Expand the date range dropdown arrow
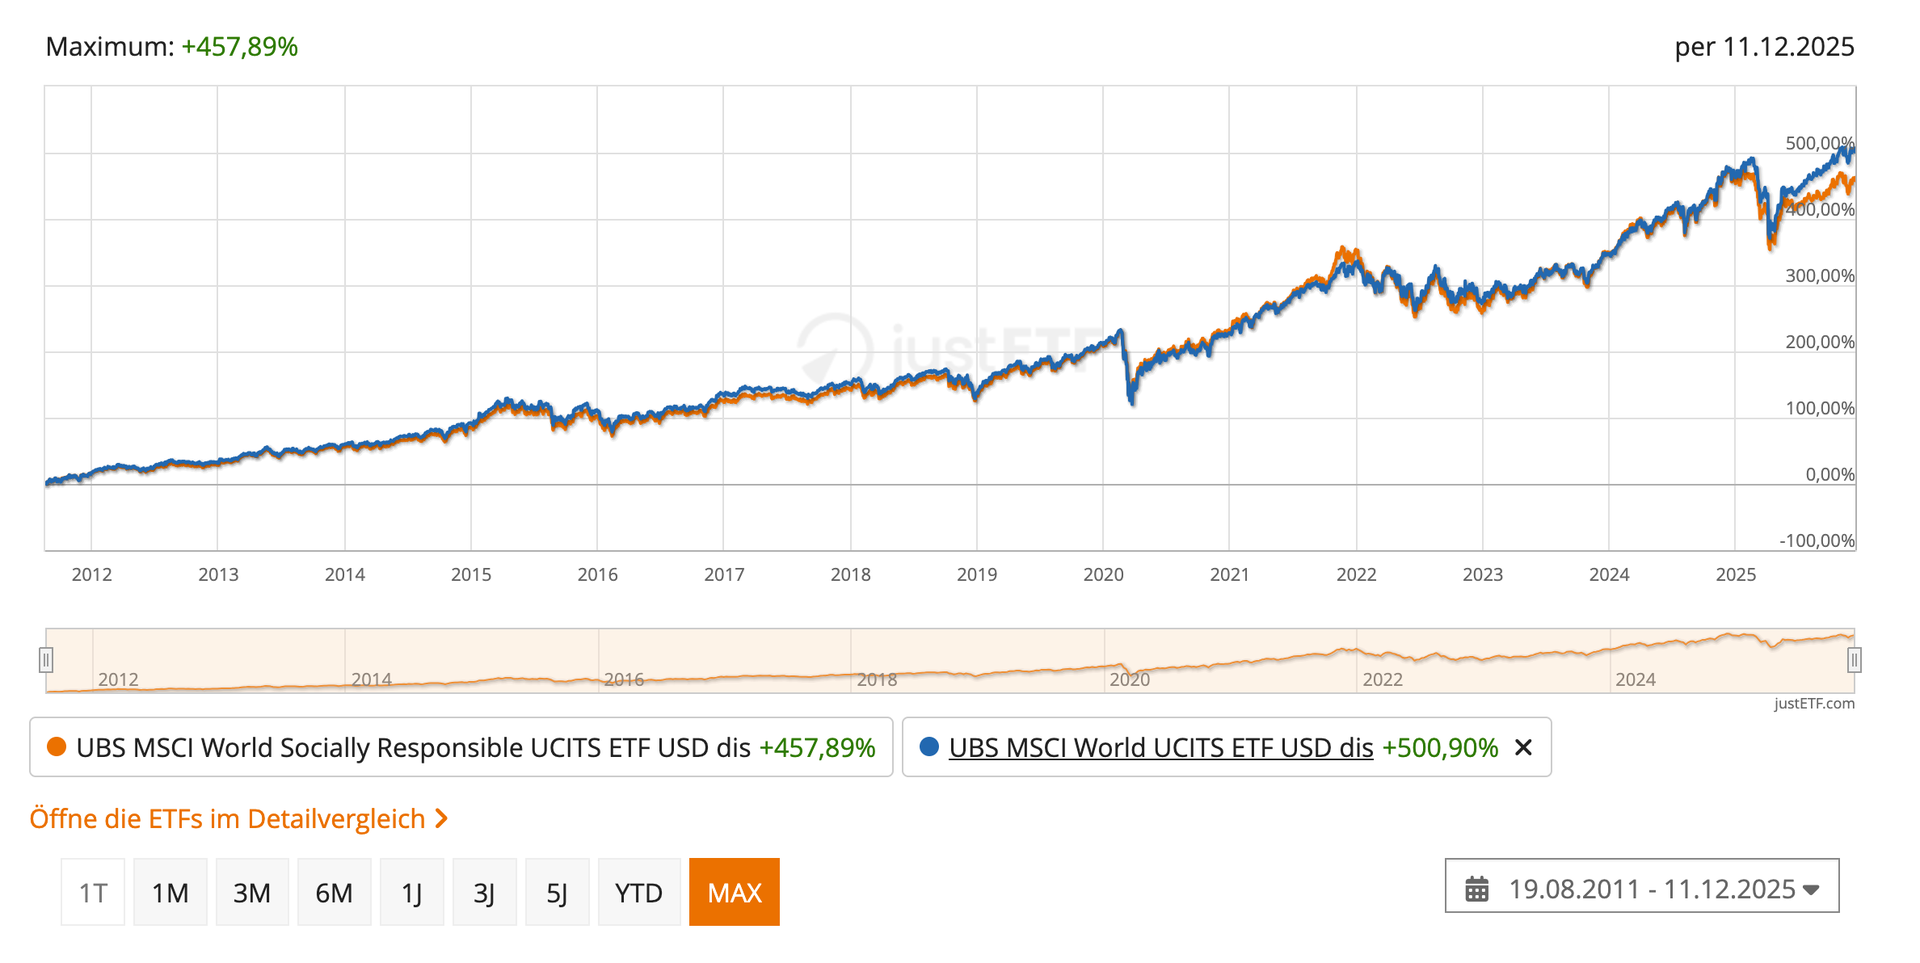Viewport: 1920px width, 963px height. pyautogui.click(x=1811, y=890)
